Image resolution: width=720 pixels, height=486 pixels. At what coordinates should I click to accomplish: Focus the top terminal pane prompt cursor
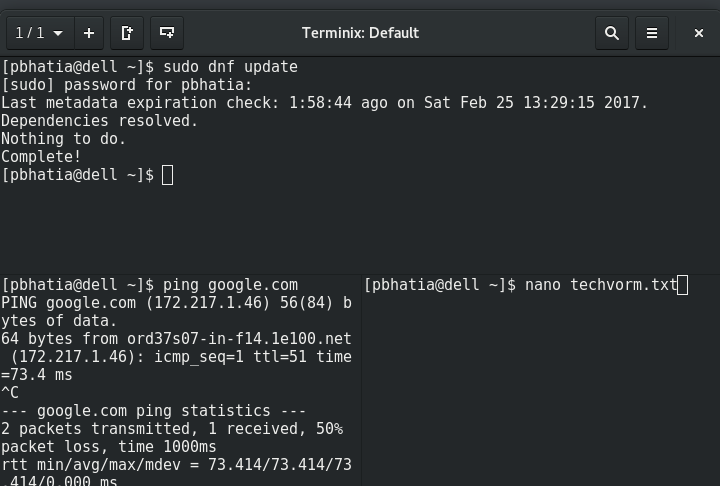pyautogui.click(x=168, y=175)
